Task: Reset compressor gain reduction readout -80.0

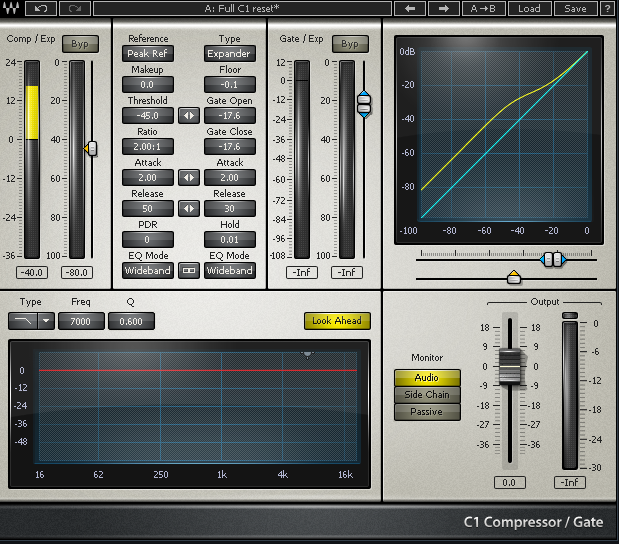Action: coord(77,272)
